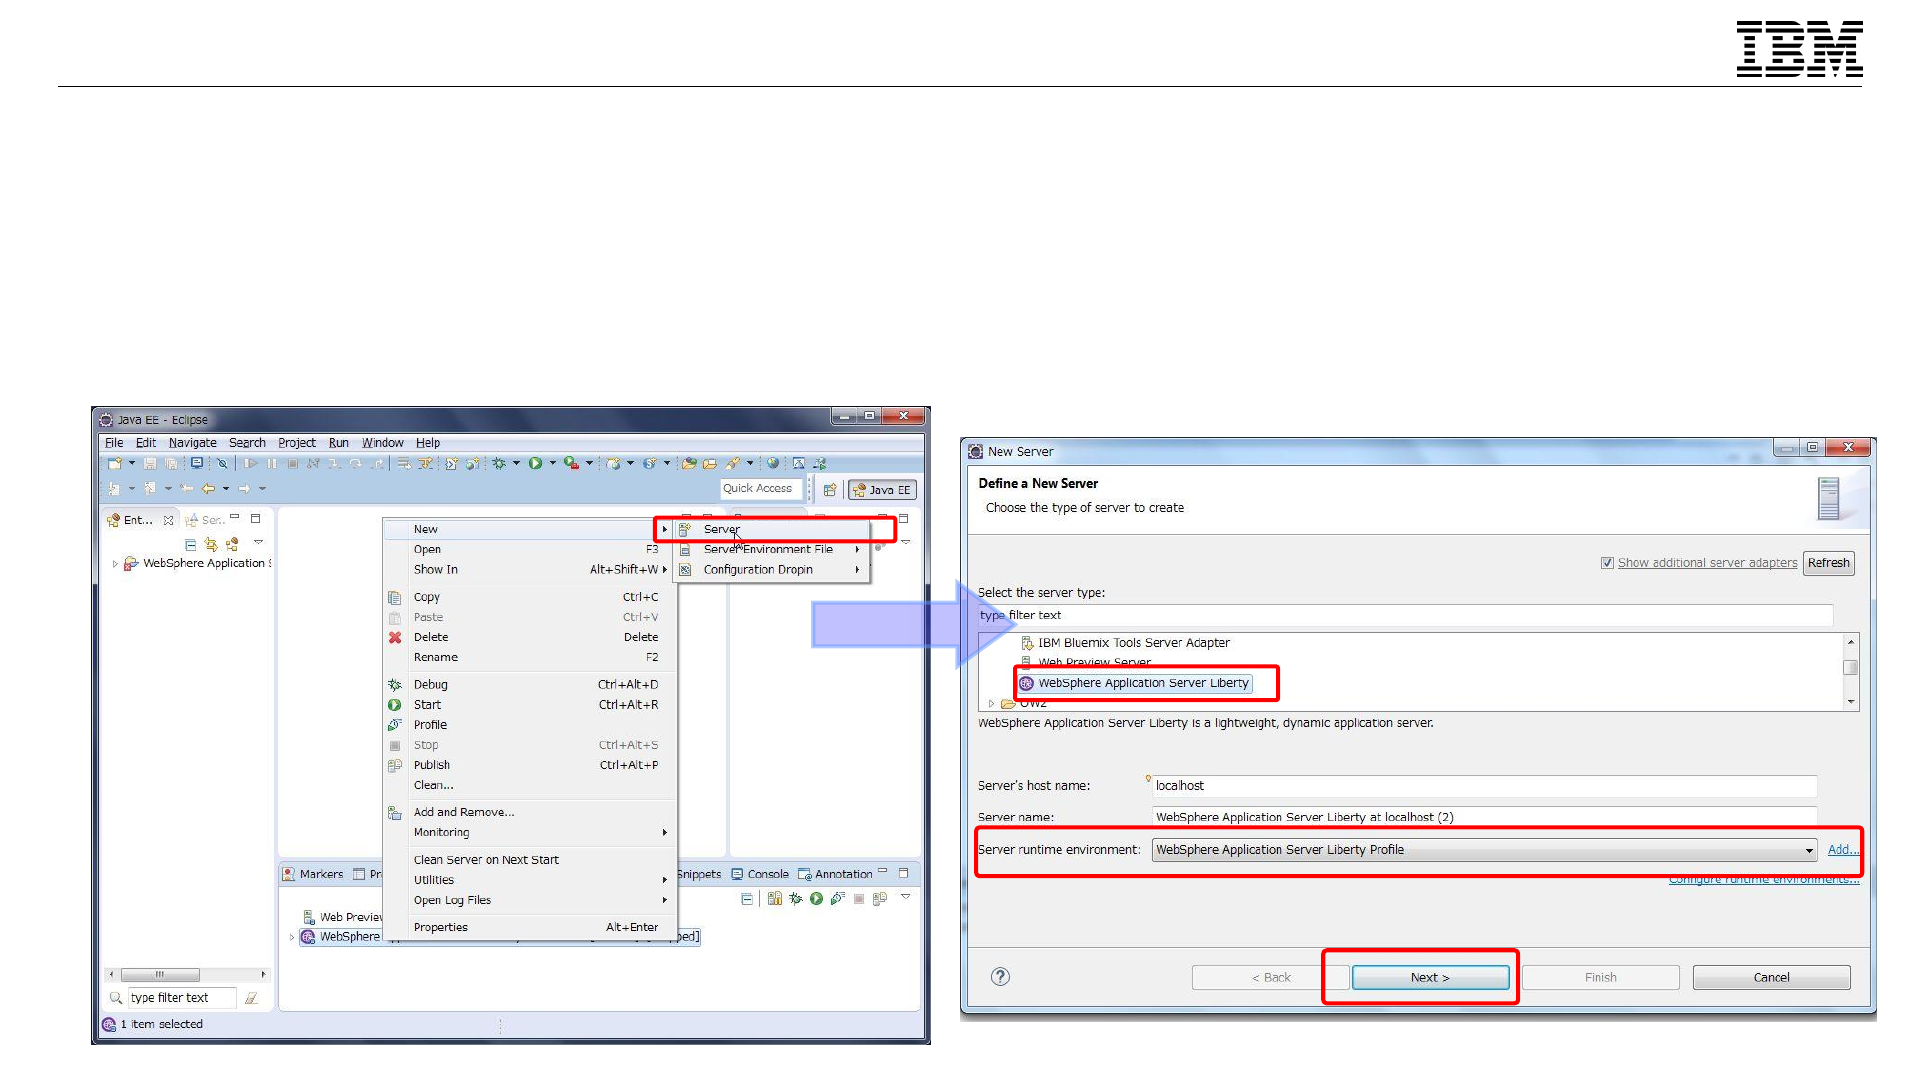Click the green Run toolbar icon
This screenshot has height=1080, width=1920.
(536, 463)
